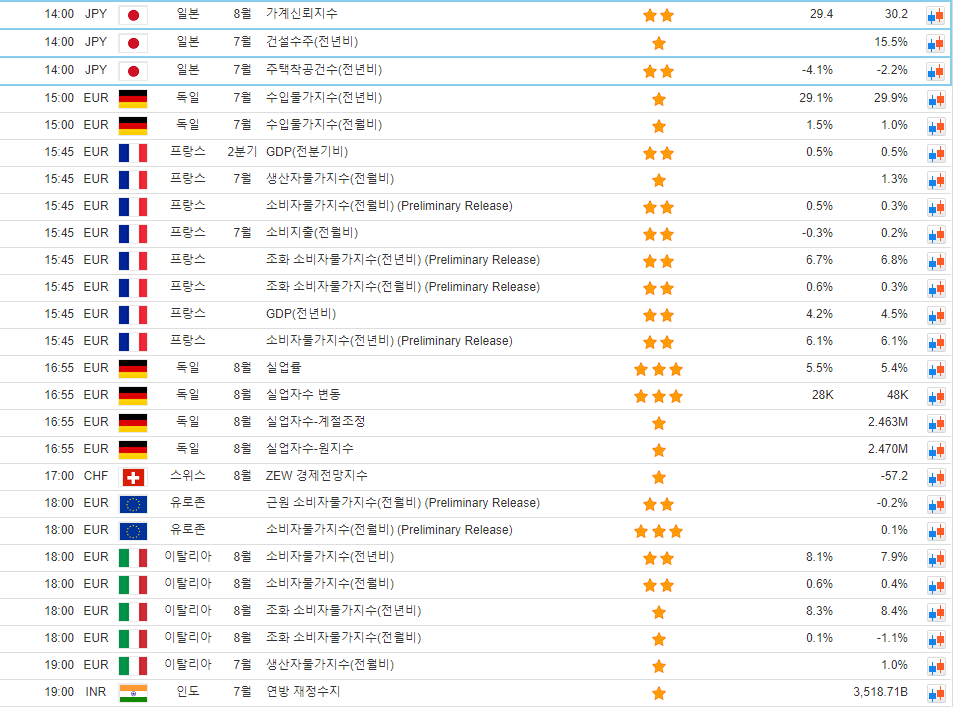Click Japan flag in 가계신뢰지수 row

pos(133,15)
